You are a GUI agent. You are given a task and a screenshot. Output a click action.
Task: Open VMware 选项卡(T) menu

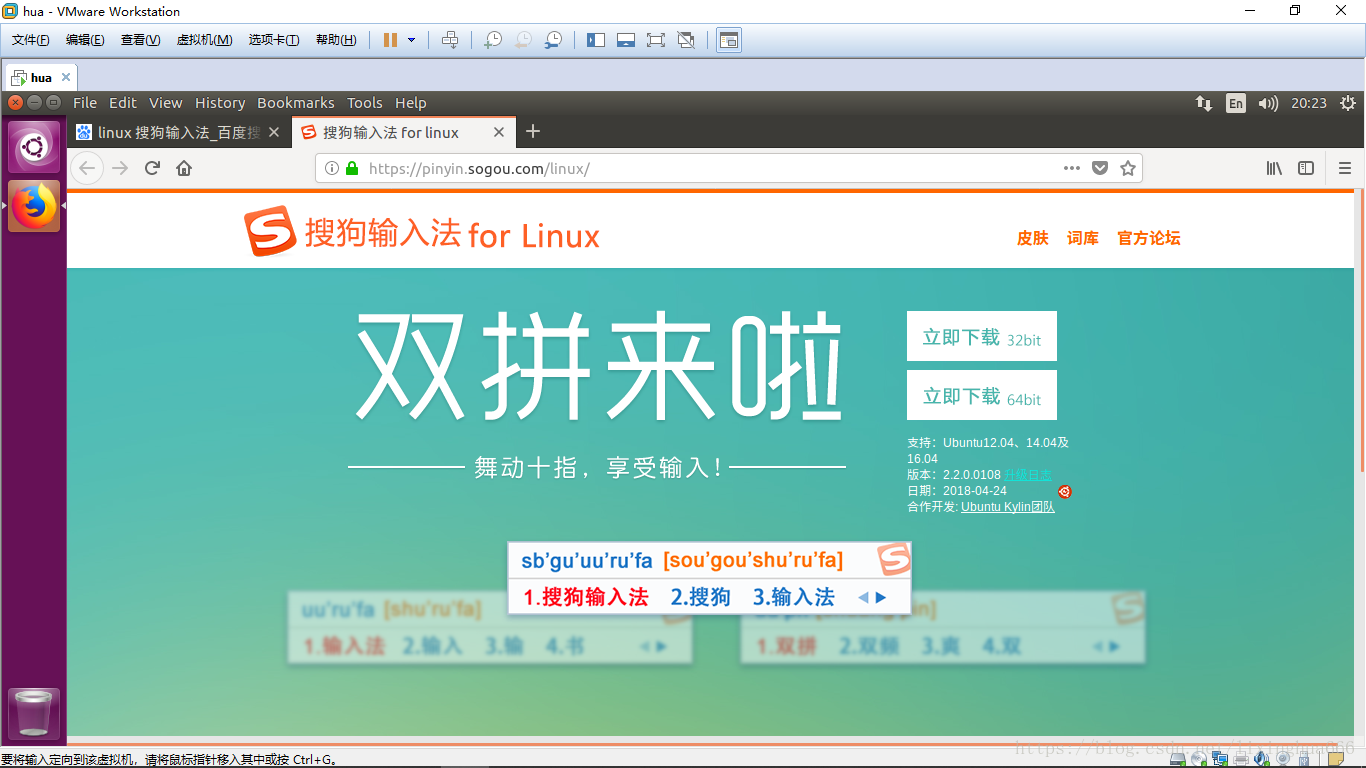[274, 40]
